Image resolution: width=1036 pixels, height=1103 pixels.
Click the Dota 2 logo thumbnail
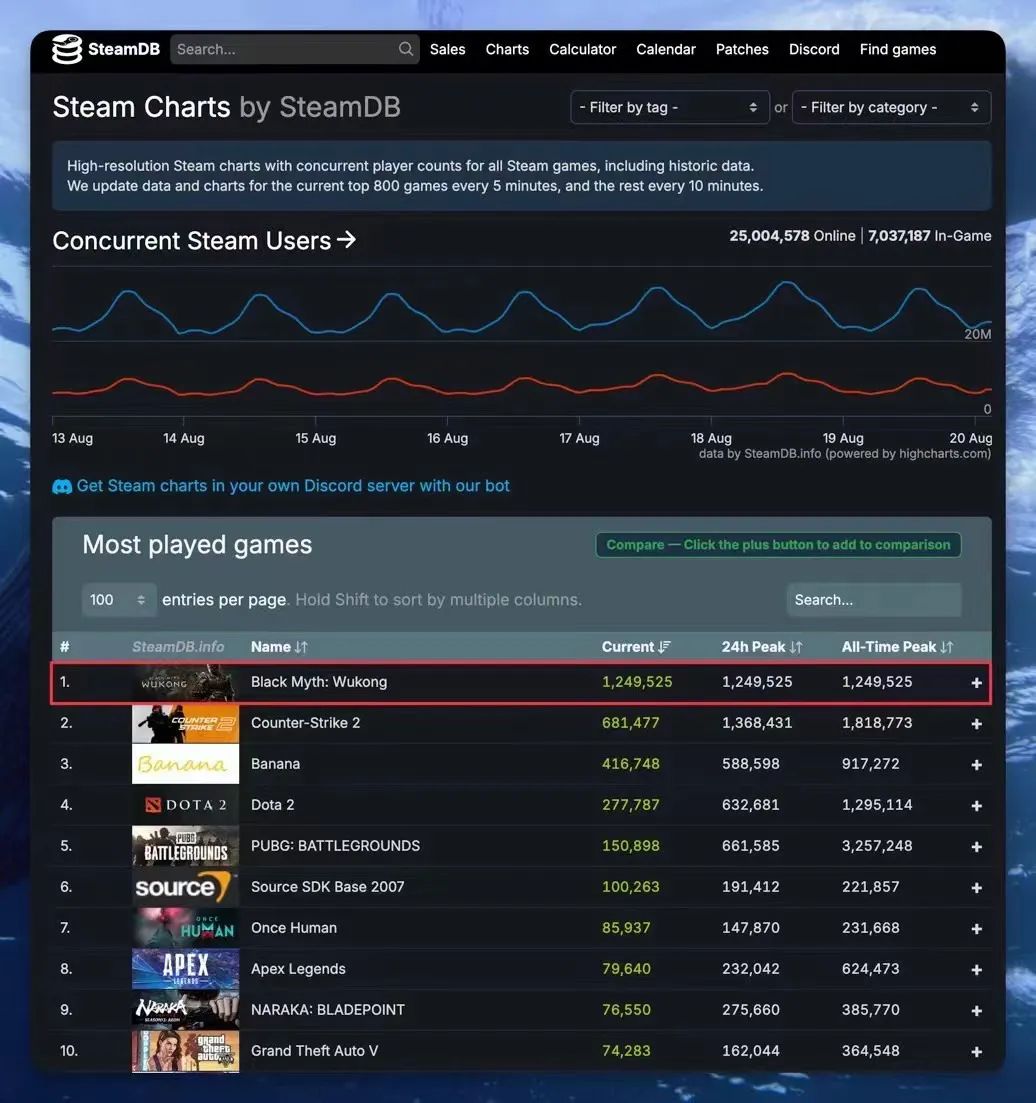point(185,805)
